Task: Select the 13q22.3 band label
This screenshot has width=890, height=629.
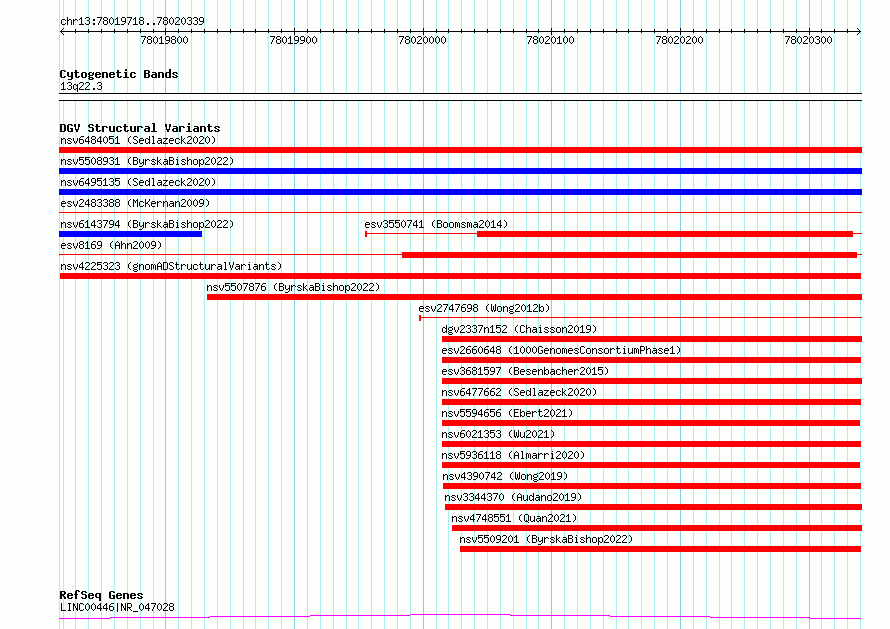Action: click(81, 86)
